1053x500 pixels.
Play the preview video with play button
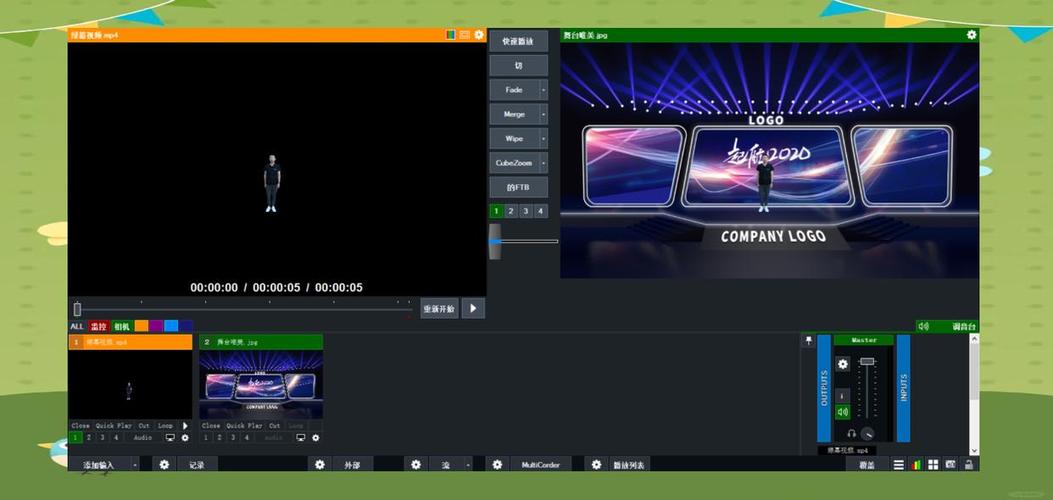pyautogui.click(x=473, y=309)
